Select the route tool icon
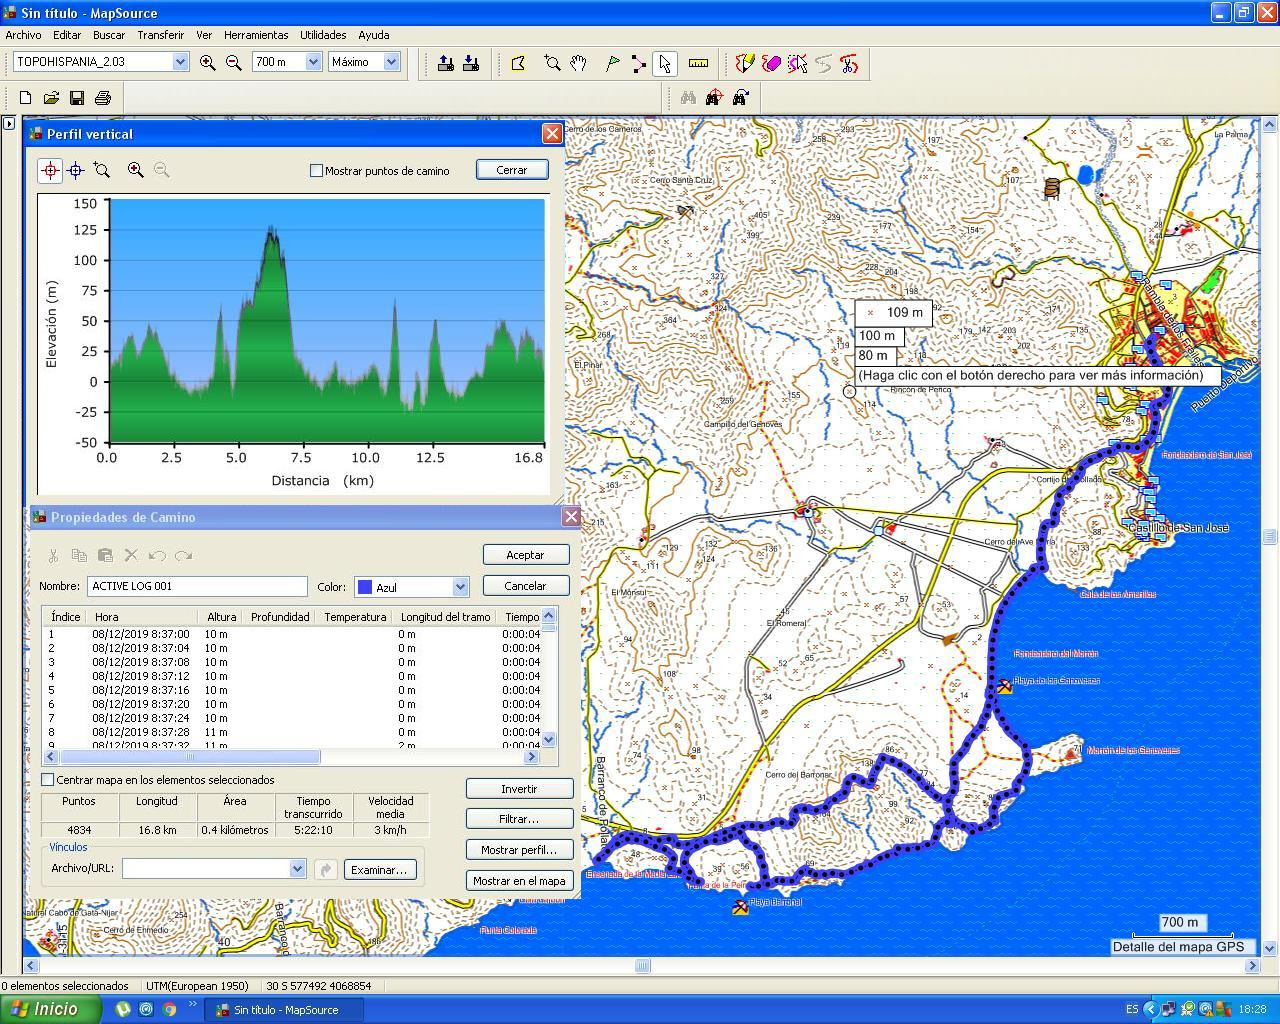This screenshot has width=1280, height=1024. click(638, 63)
